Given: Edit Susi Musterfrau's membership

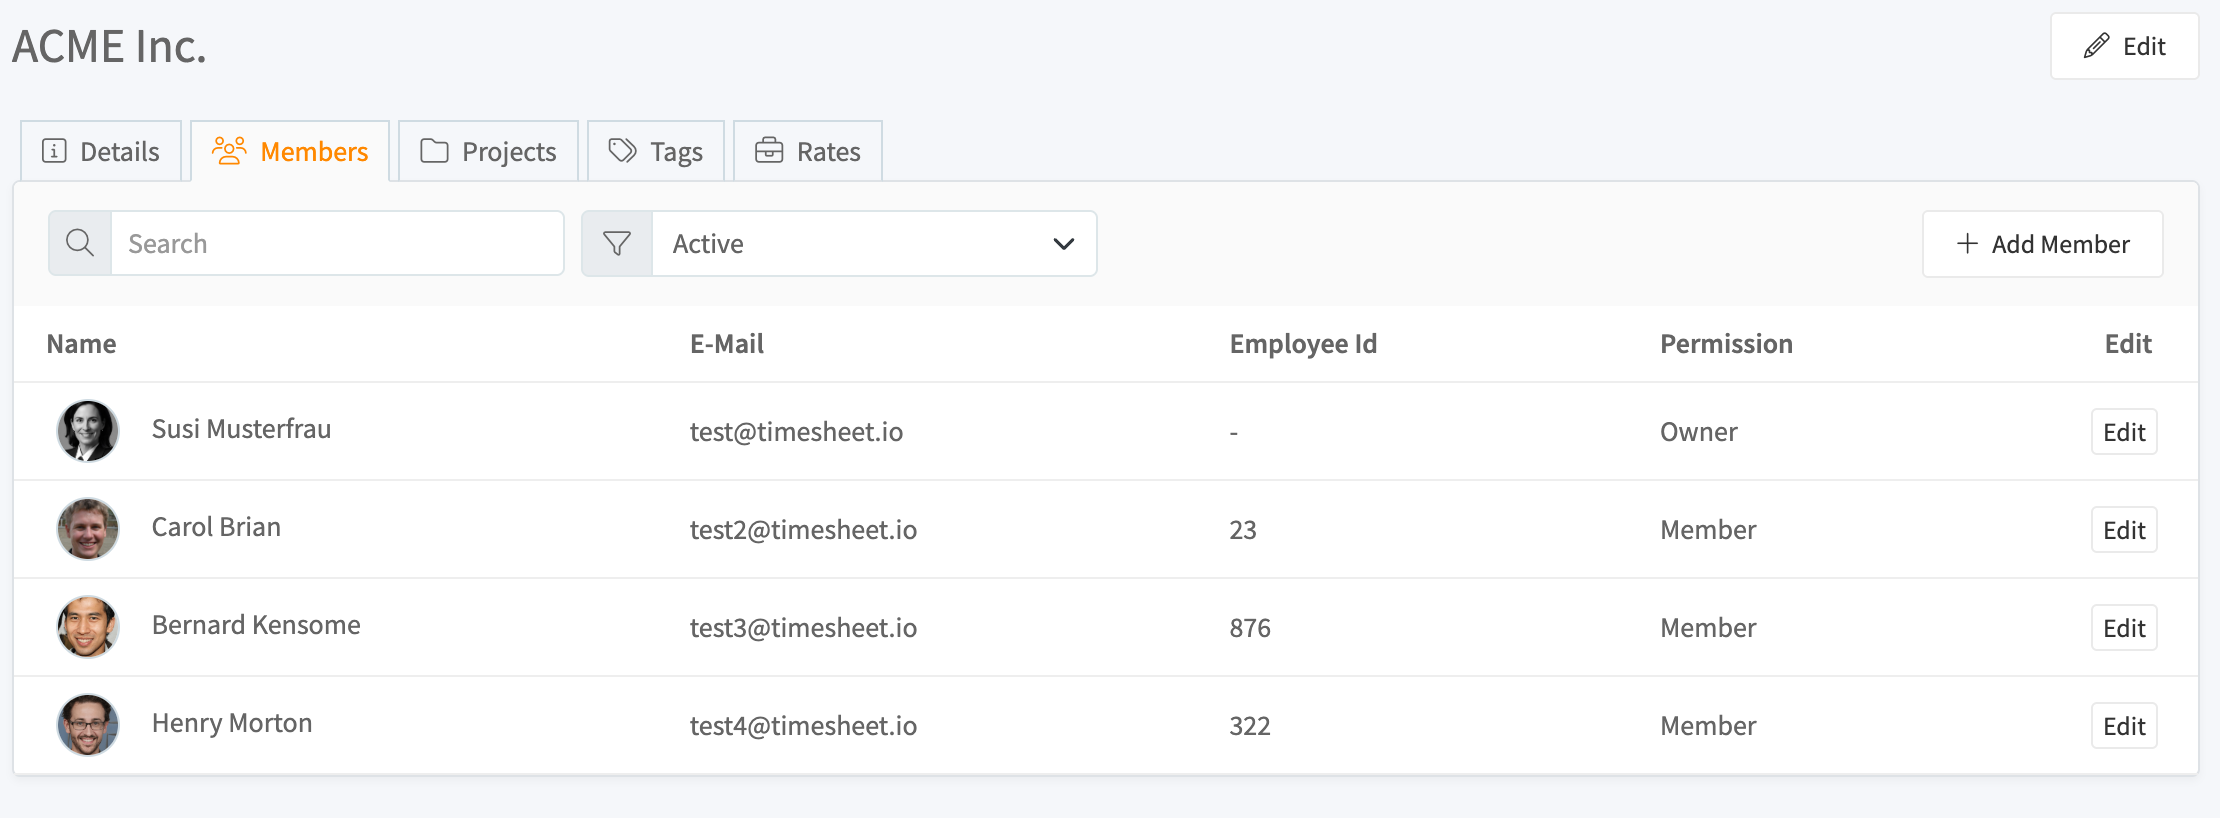Looking at the screenshot, I should (2123, 432).
